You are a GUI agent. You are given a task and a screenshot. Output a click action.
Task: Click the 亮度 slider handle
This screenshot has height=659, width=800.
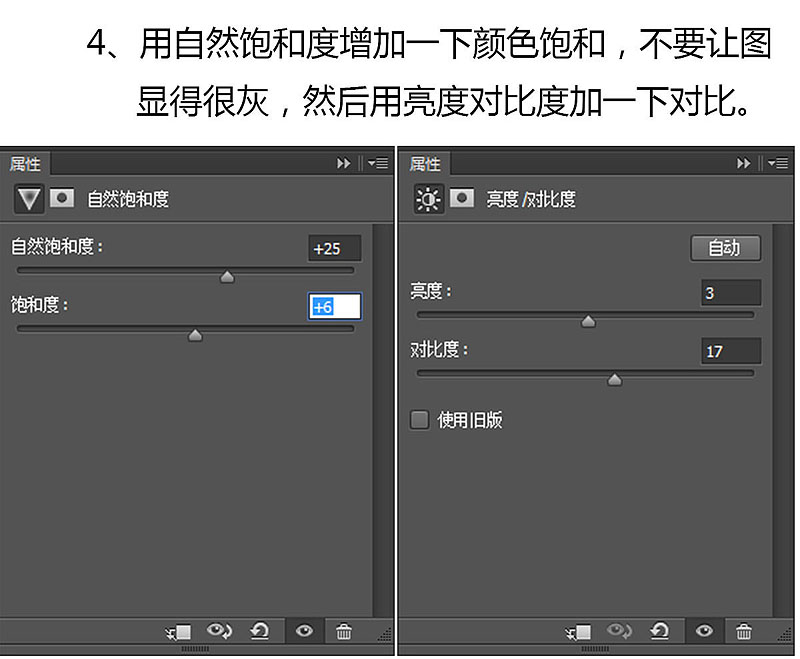pyautogui.click(x=588, y=321)
